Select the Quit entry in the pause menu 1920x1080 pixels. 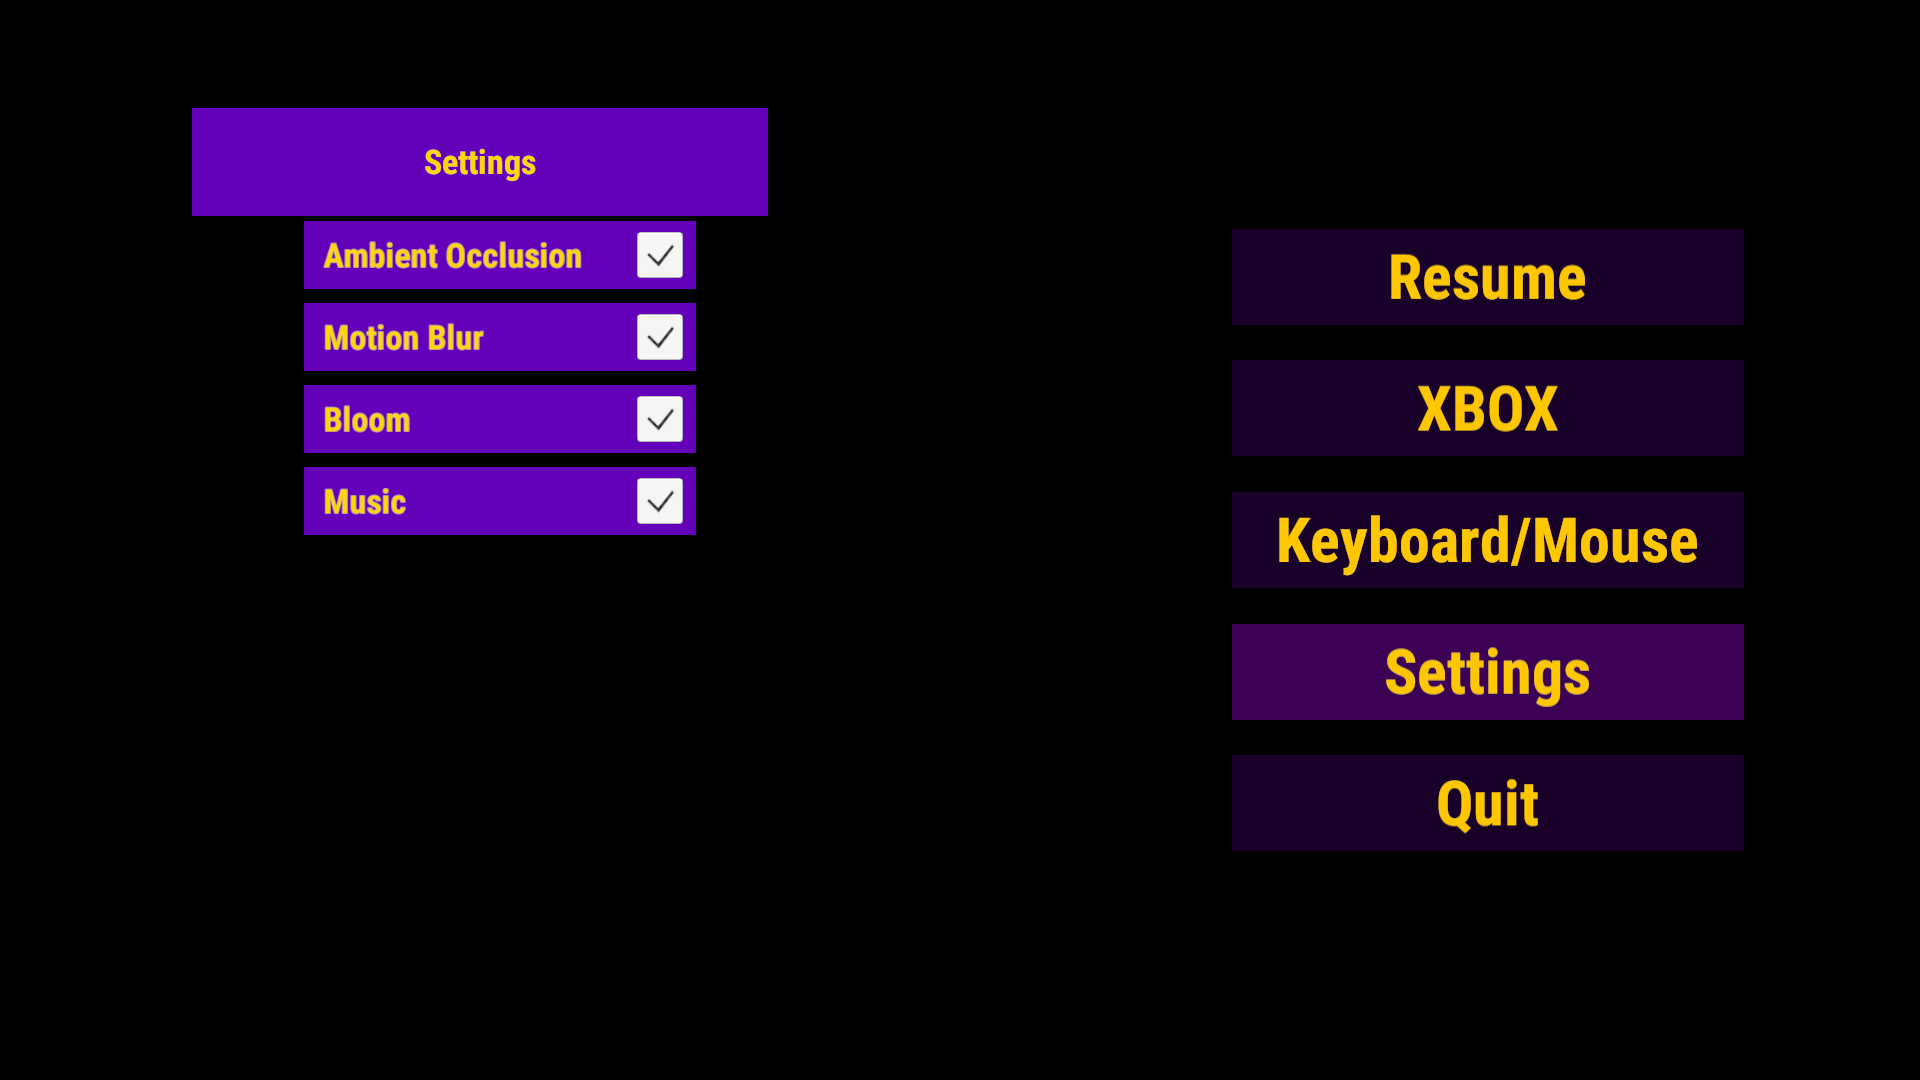1488,803
